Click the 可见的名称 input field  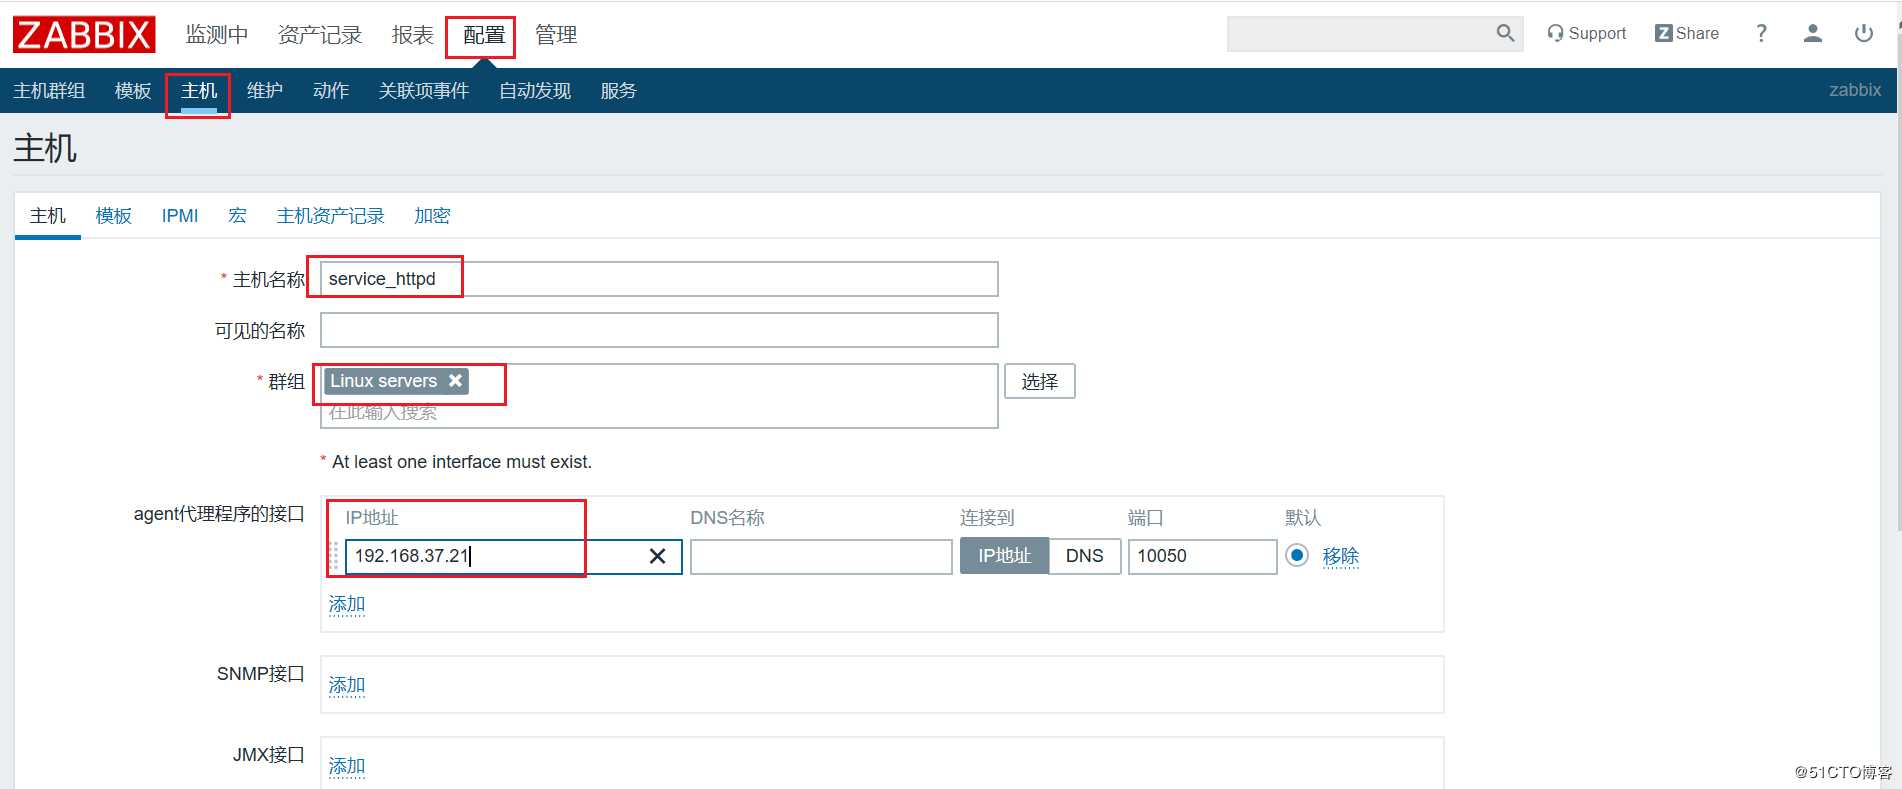[659, 330]
